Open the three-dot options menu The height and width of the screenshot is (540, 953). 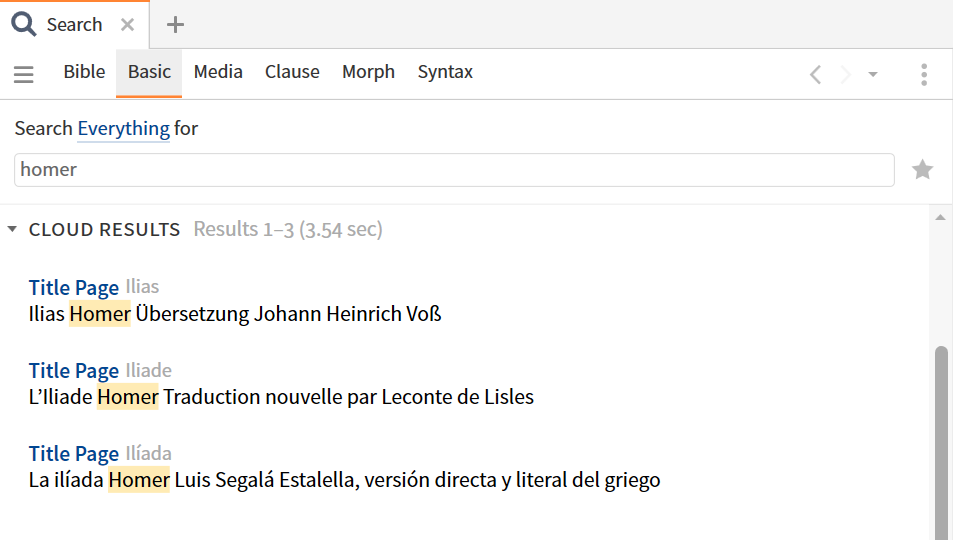924,75
